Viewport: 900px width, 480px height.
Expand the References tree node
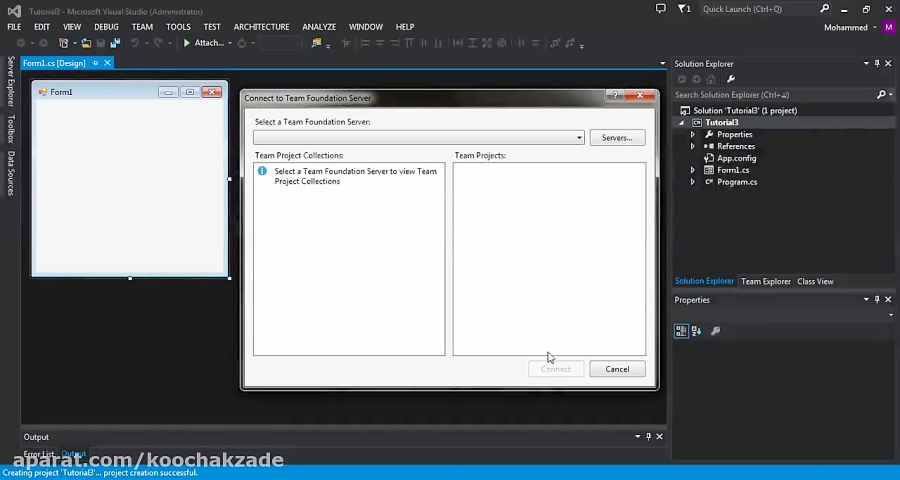692,146
